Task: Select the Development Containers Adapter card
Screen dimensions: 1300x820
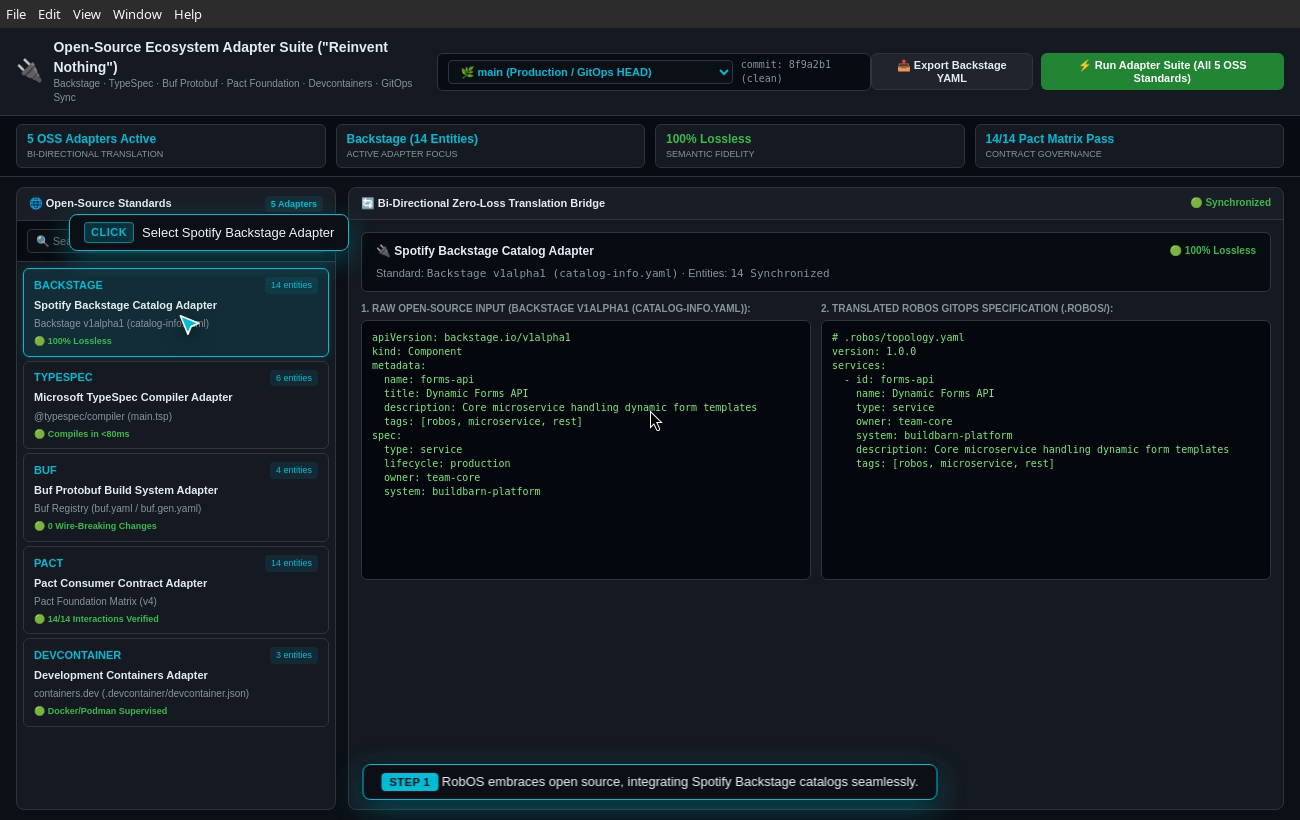Action: click(176, 683)
